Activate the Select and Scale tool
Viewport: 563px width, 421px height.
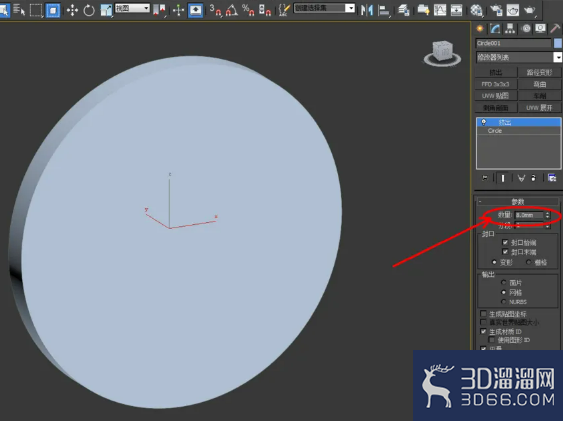coord(106,10)
